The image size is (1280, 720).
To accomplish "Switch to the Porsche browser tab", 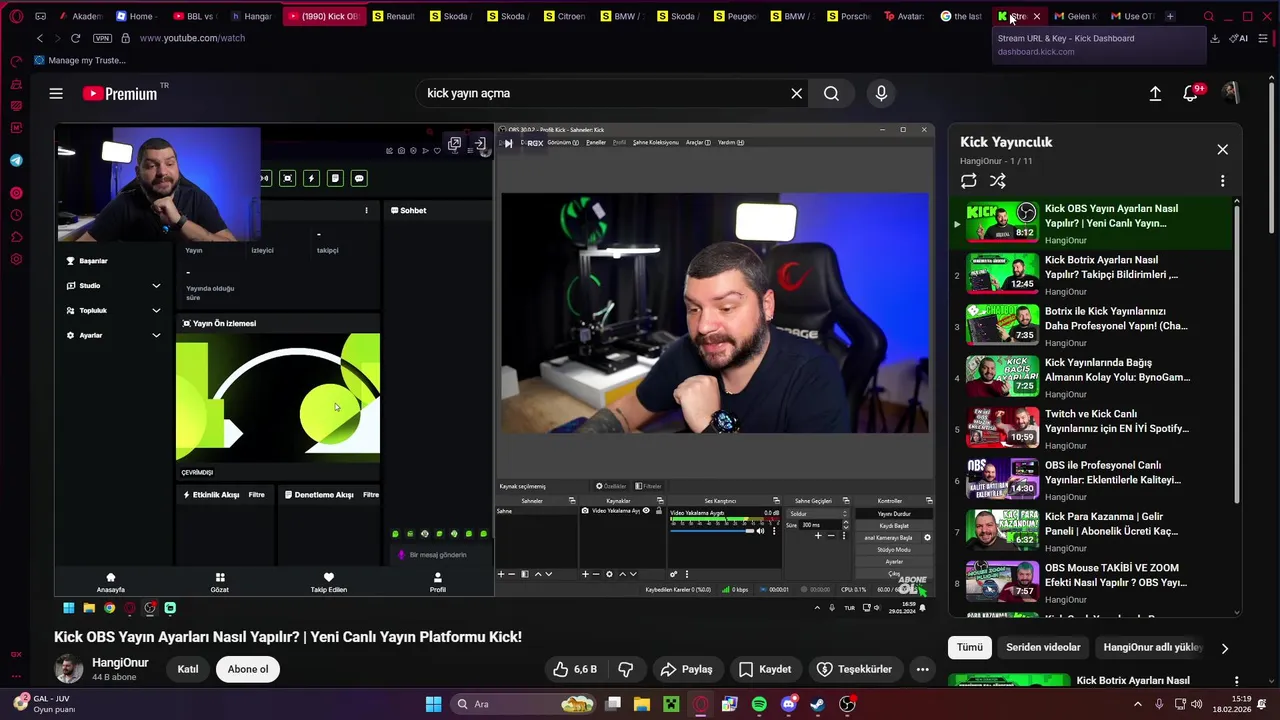I will click(849, 16).
